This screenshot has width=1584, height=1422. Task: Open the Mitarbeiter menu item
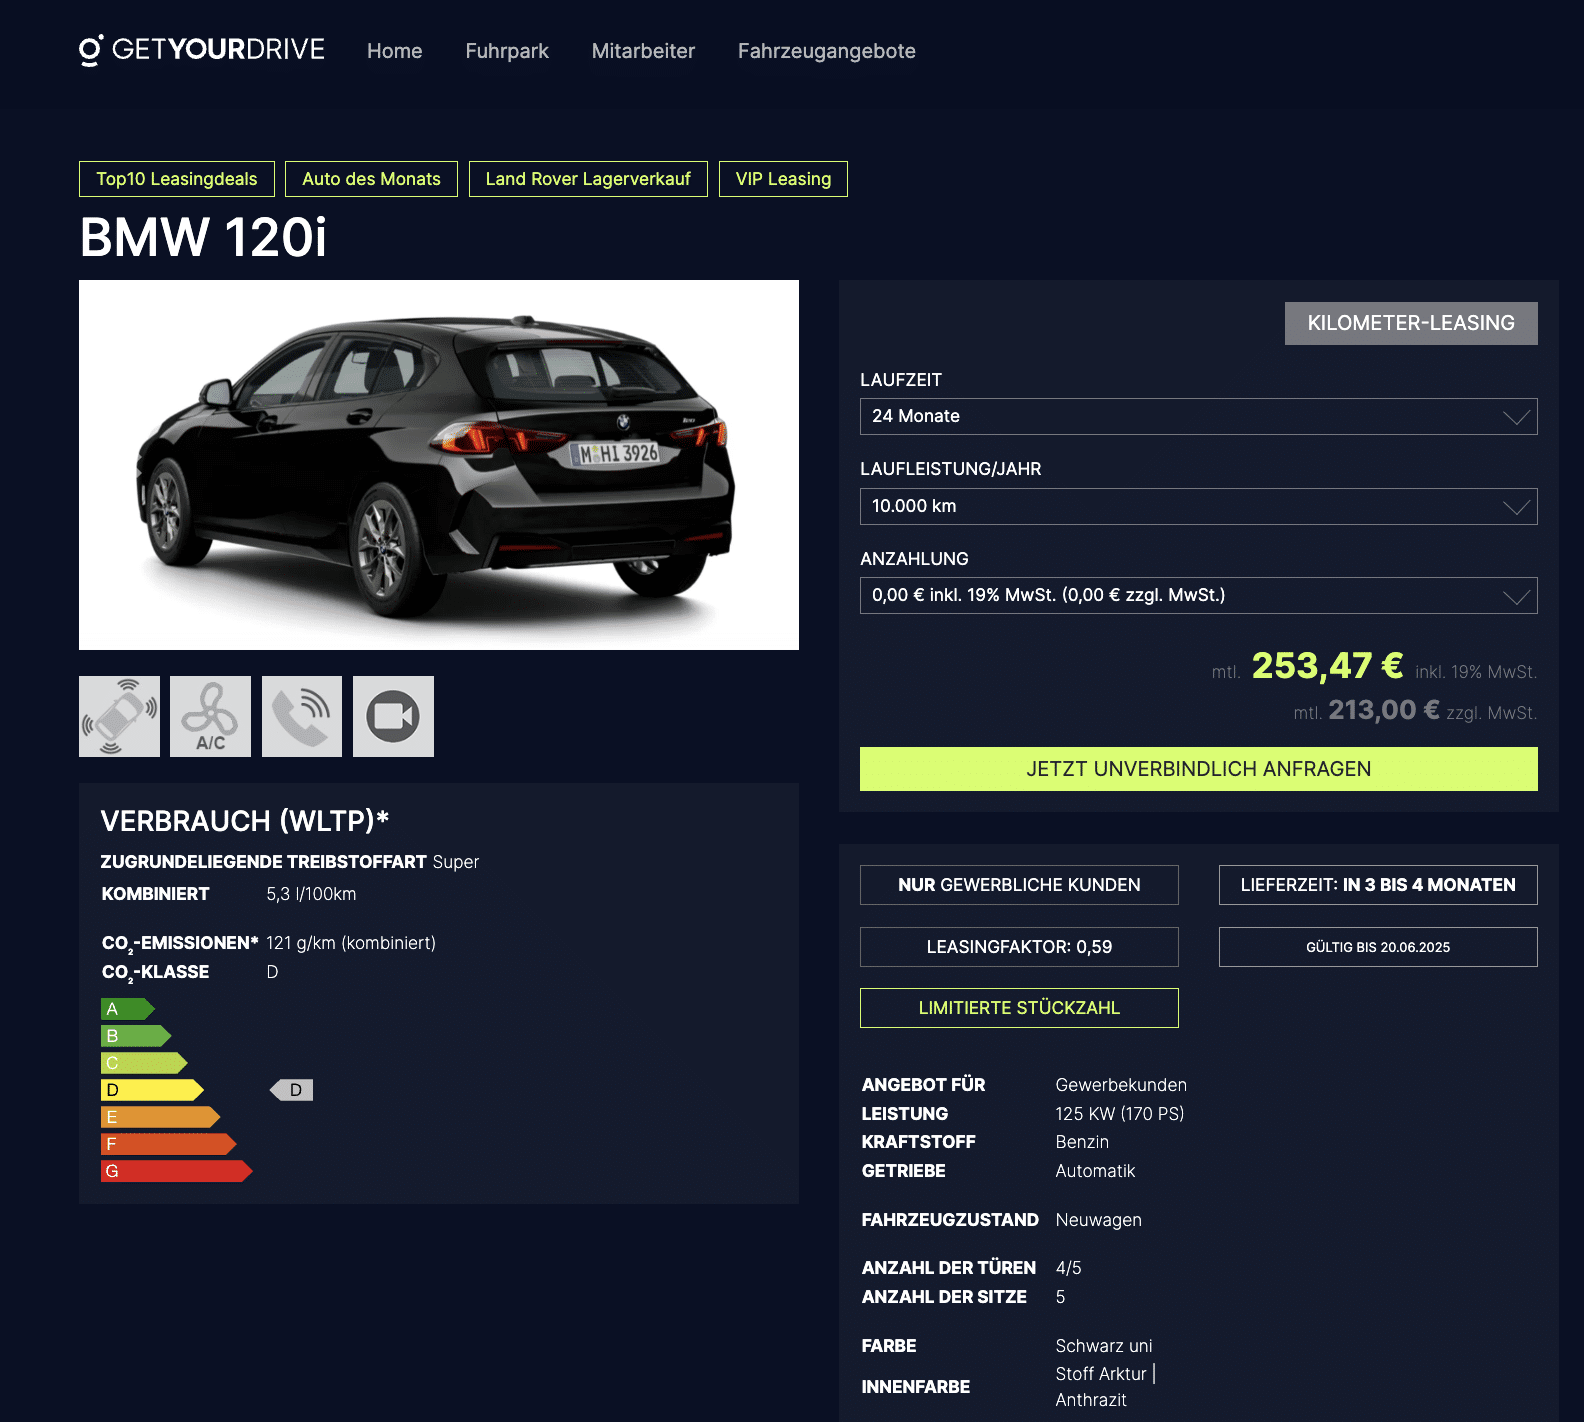point(643,51)
